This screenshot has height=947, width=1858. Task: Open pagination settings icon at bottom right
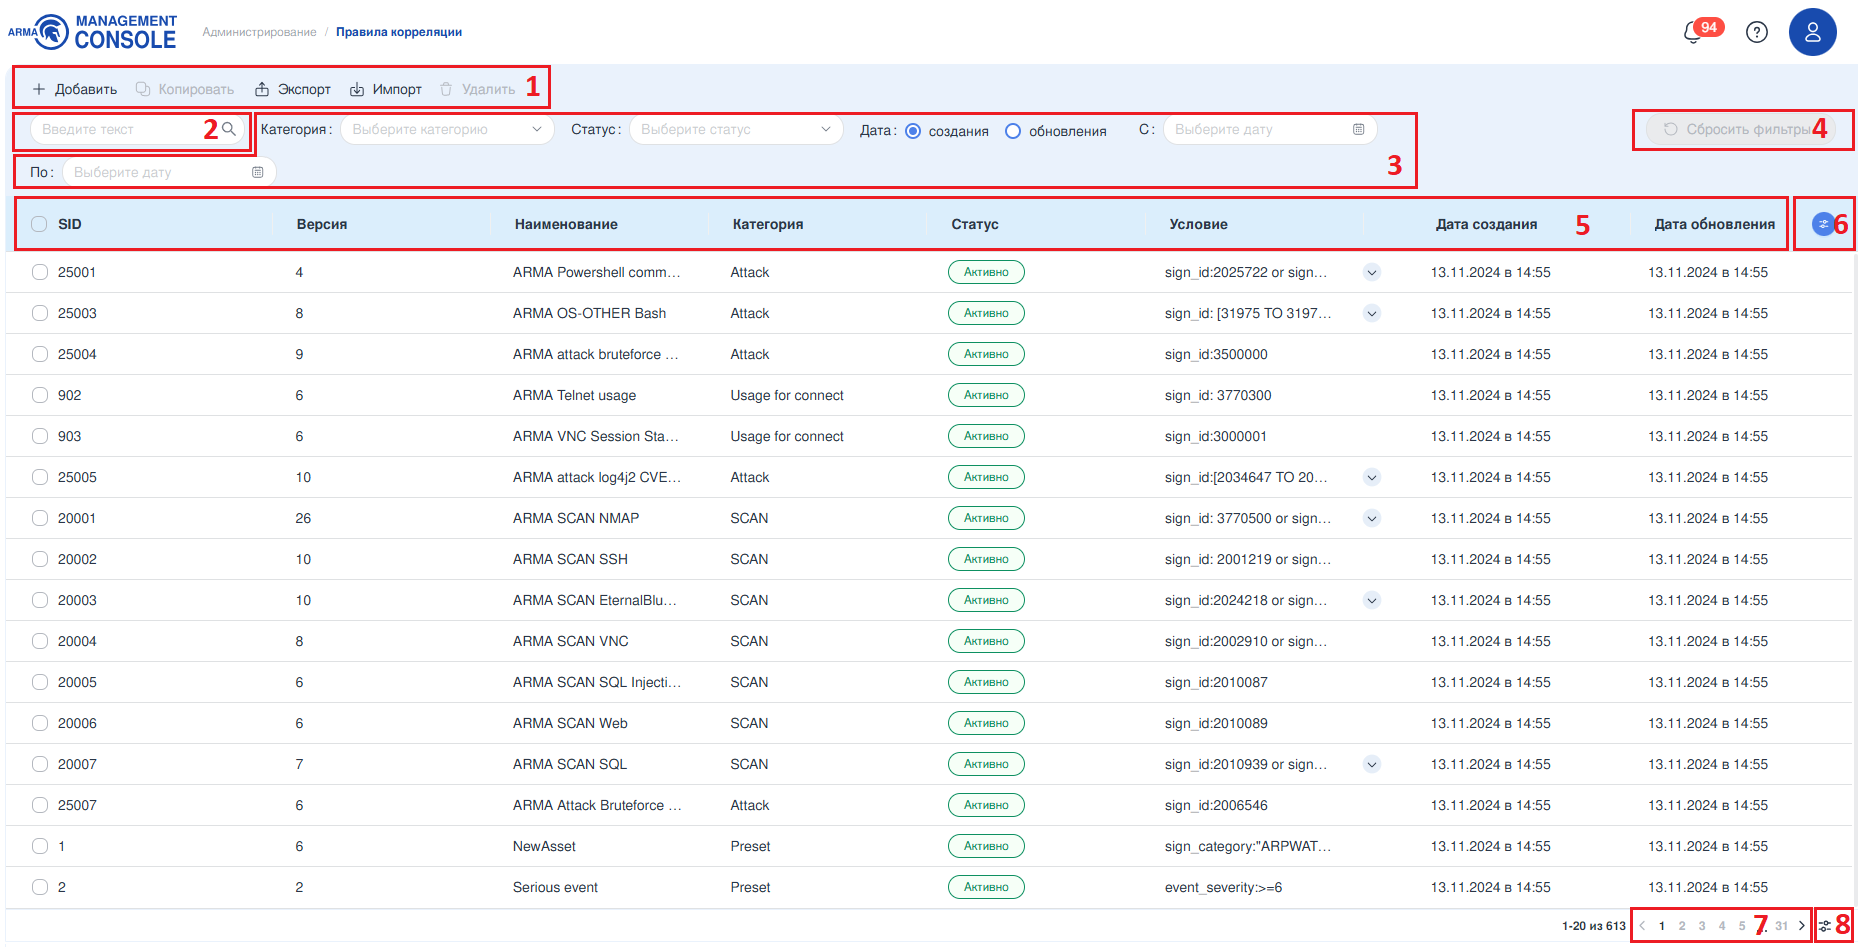tap(1825, 926)
